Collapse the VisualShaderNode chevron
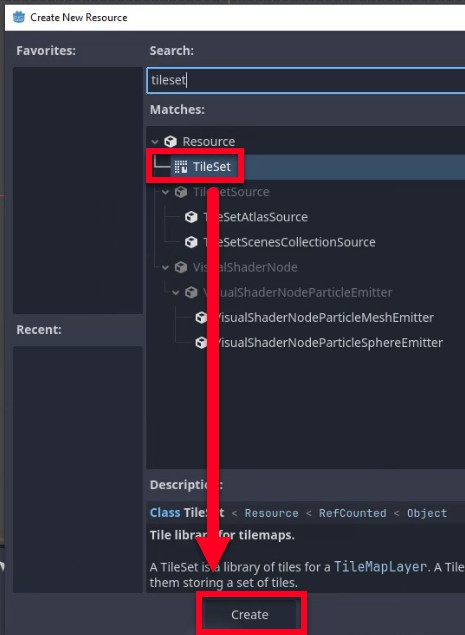 (x=165, y=267)
